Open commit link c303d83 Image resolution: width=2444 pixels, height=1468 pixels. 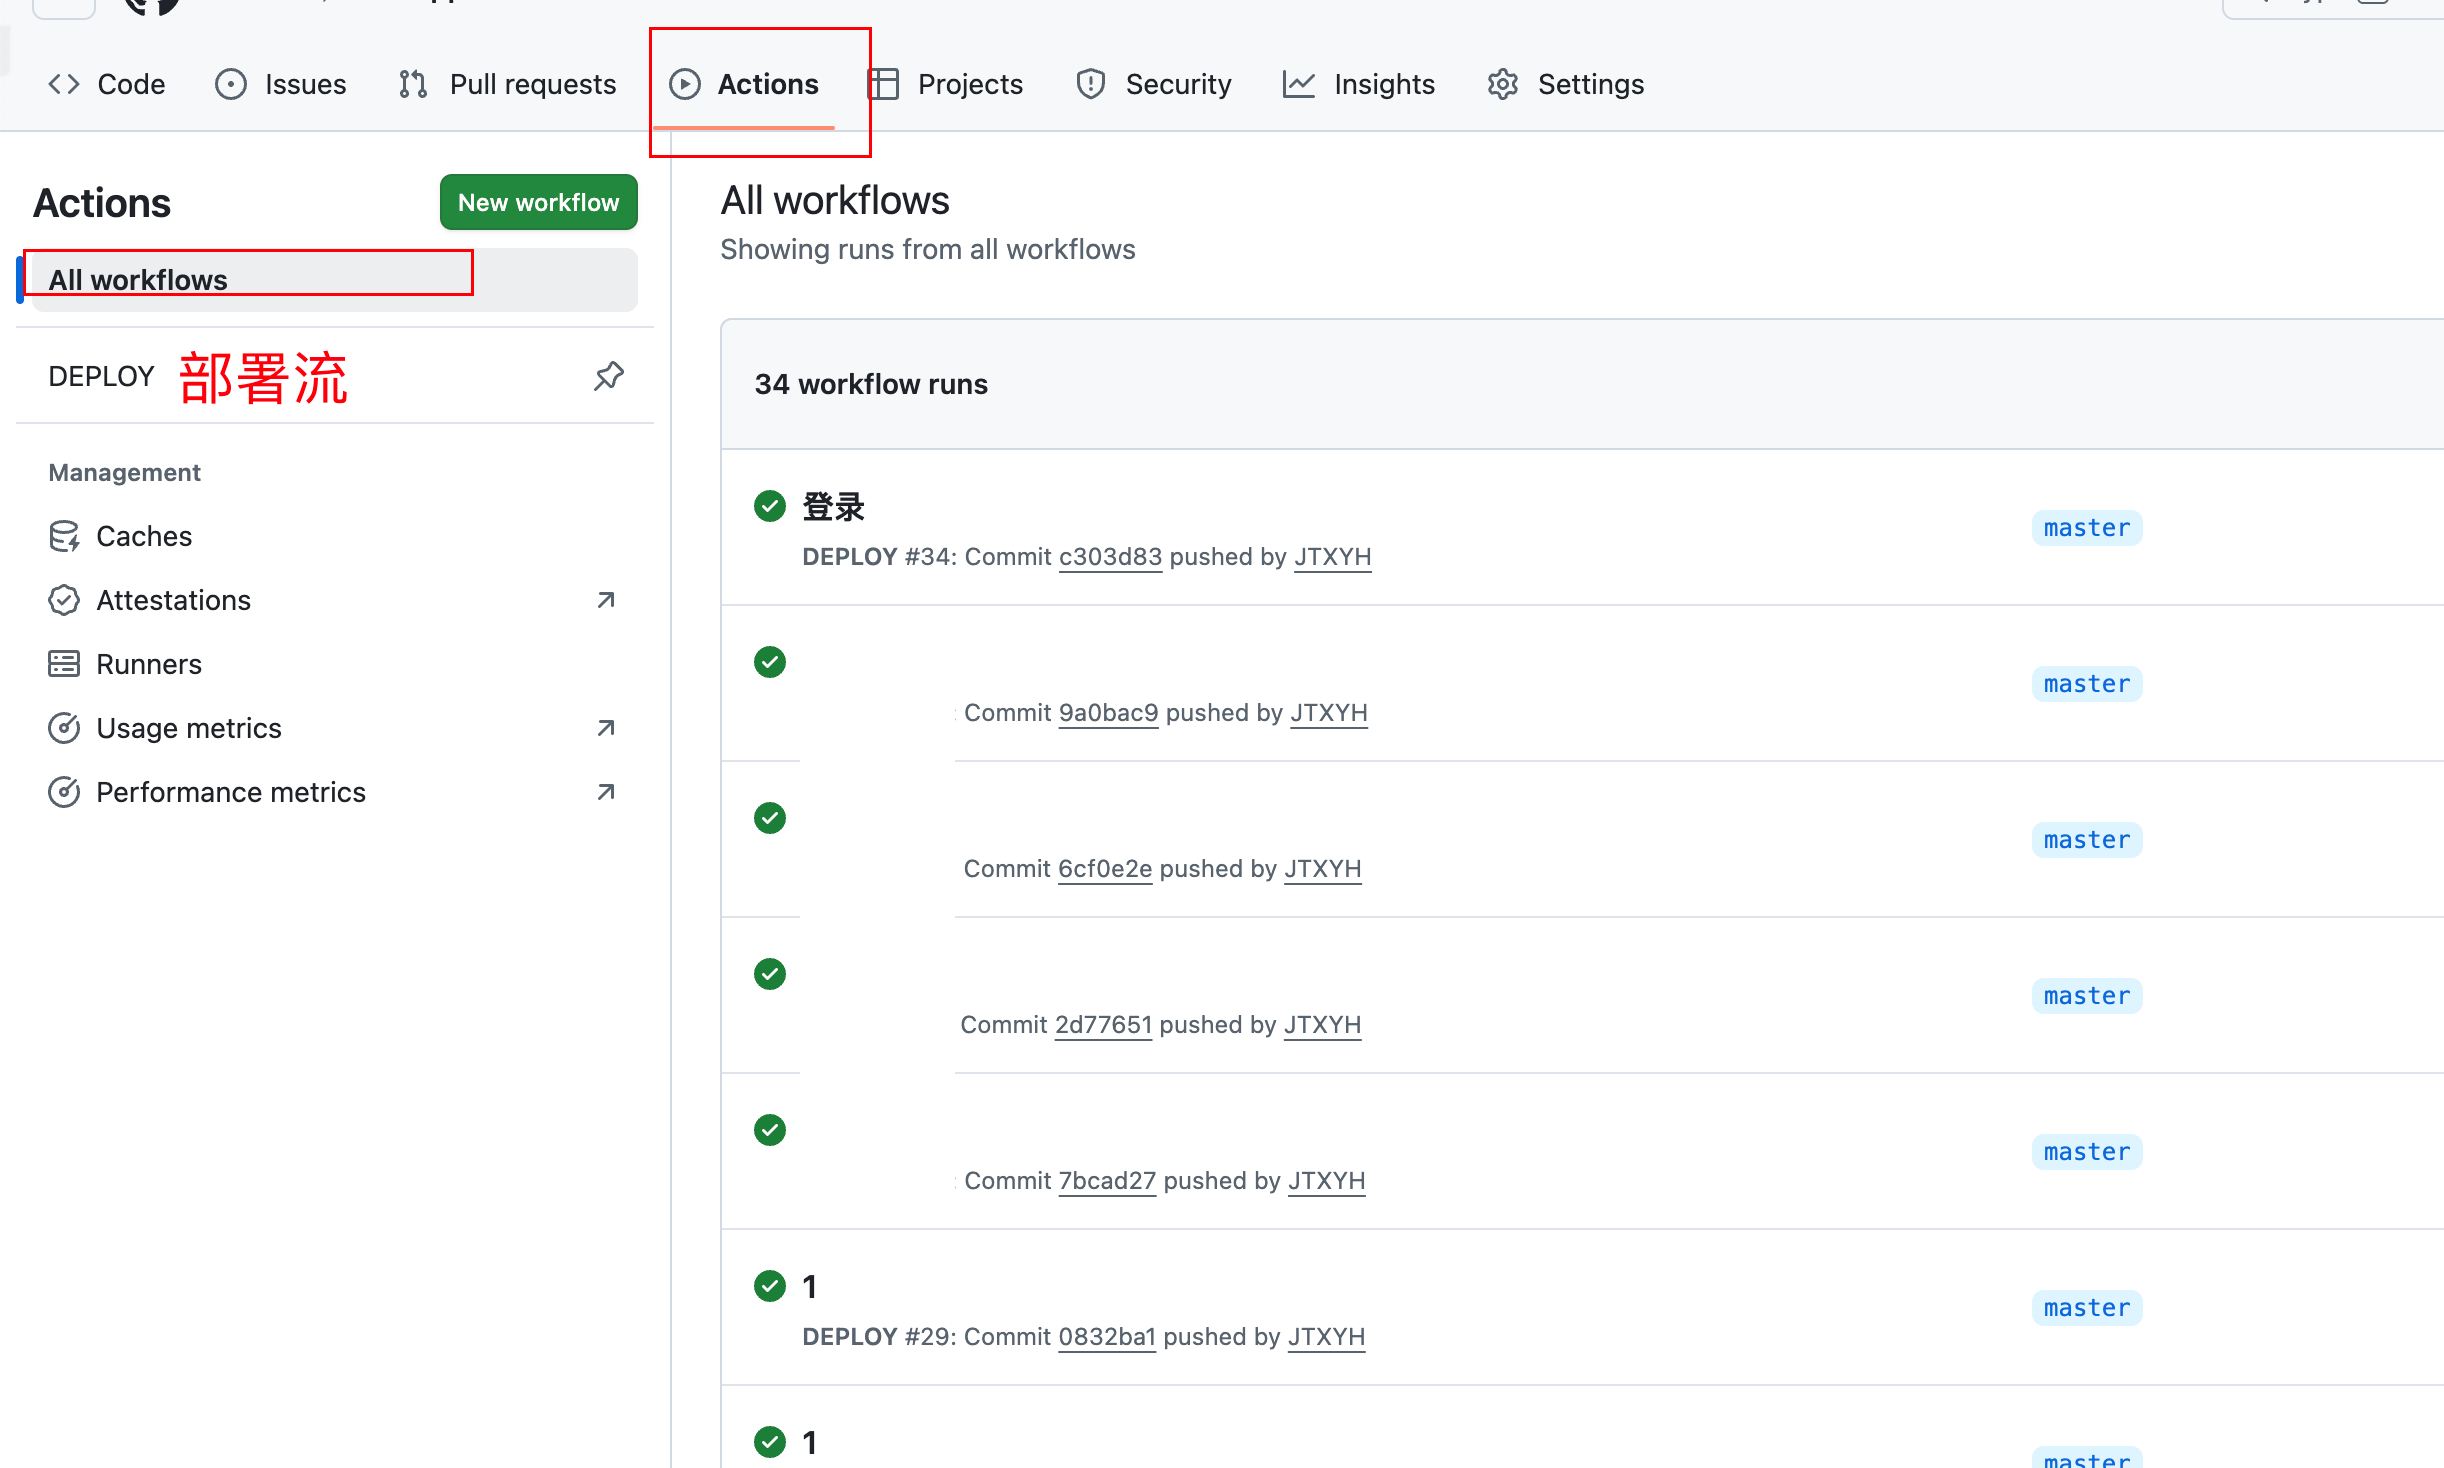point(1110,557)
